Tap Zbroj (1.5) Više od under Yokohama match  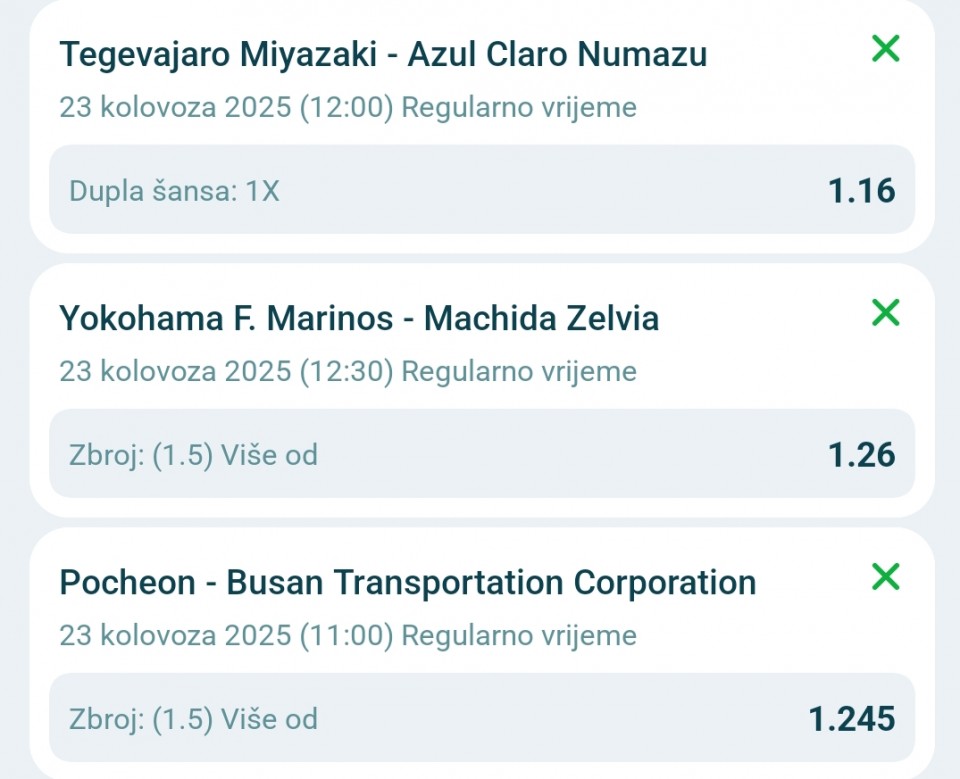(x=193, y=455)
